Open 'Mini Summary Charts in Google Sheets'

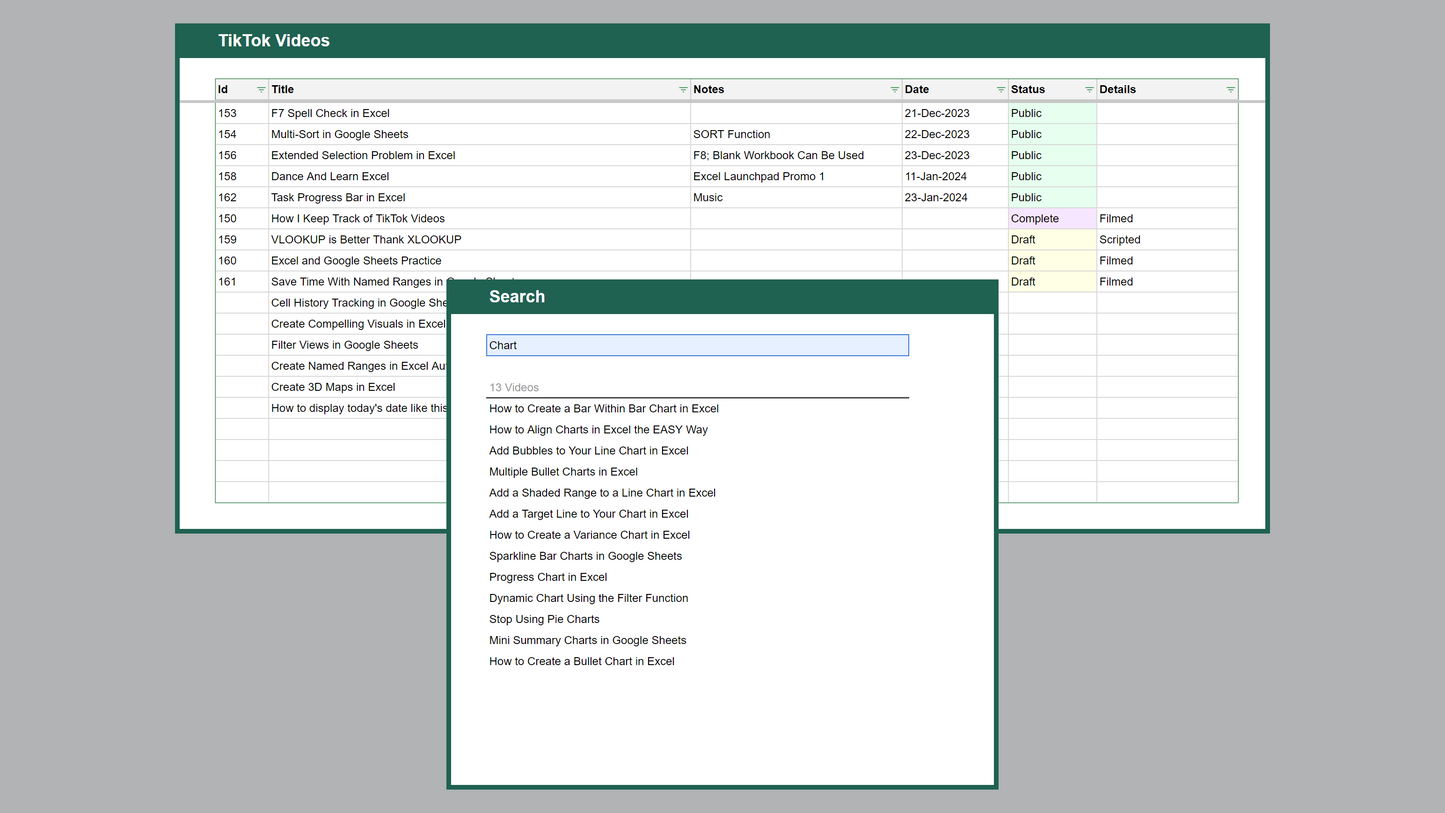[587, 640]
